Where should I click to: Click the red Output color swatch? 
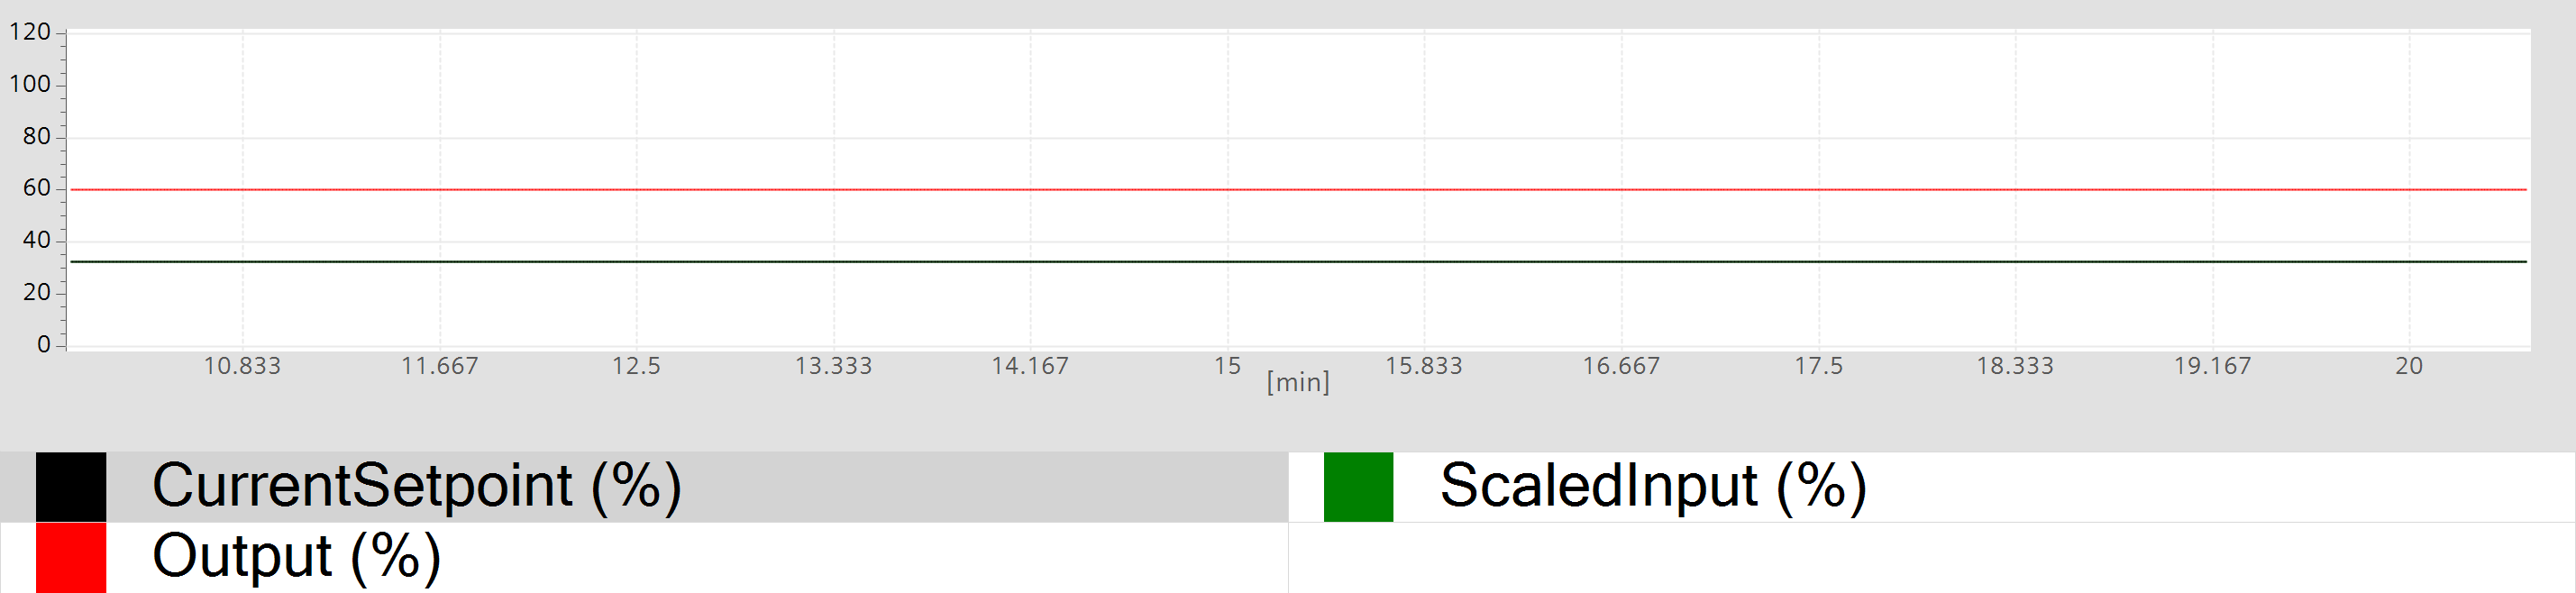tap(71, 557)
